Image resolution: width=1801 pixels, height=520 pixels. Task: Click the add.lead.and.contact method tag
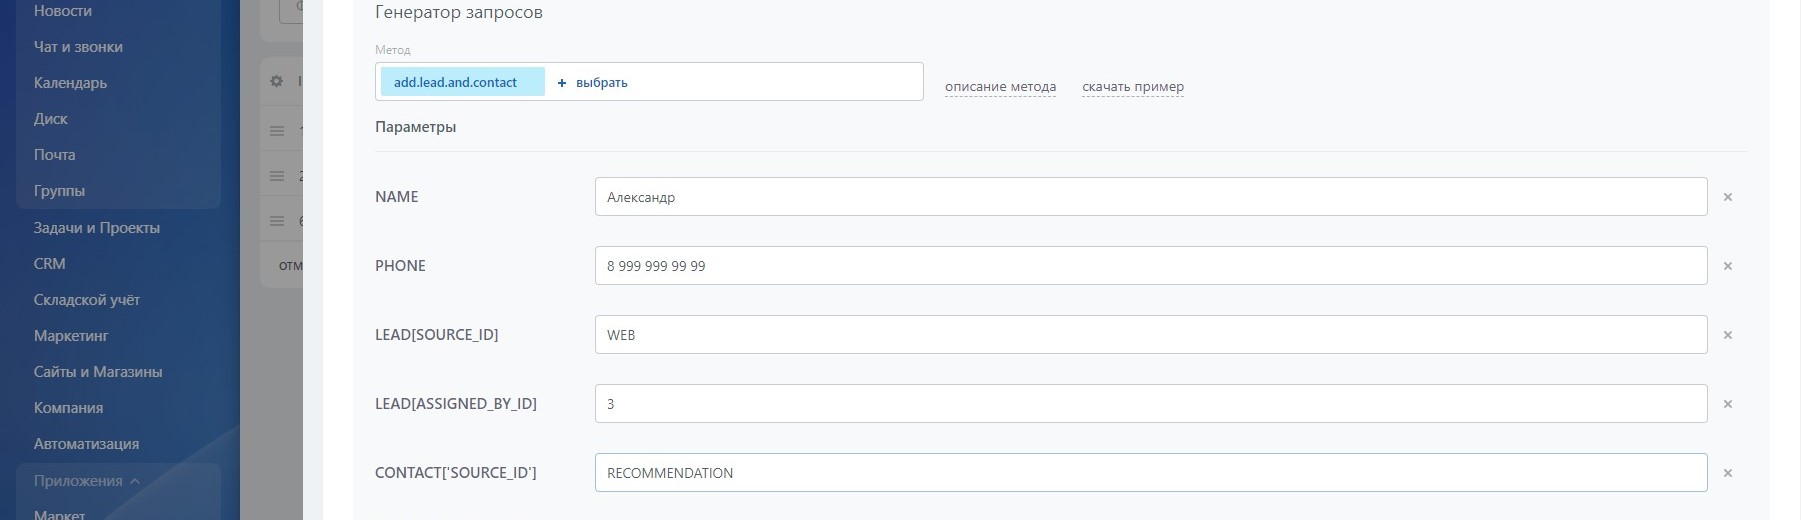click(x=456, y=82)
